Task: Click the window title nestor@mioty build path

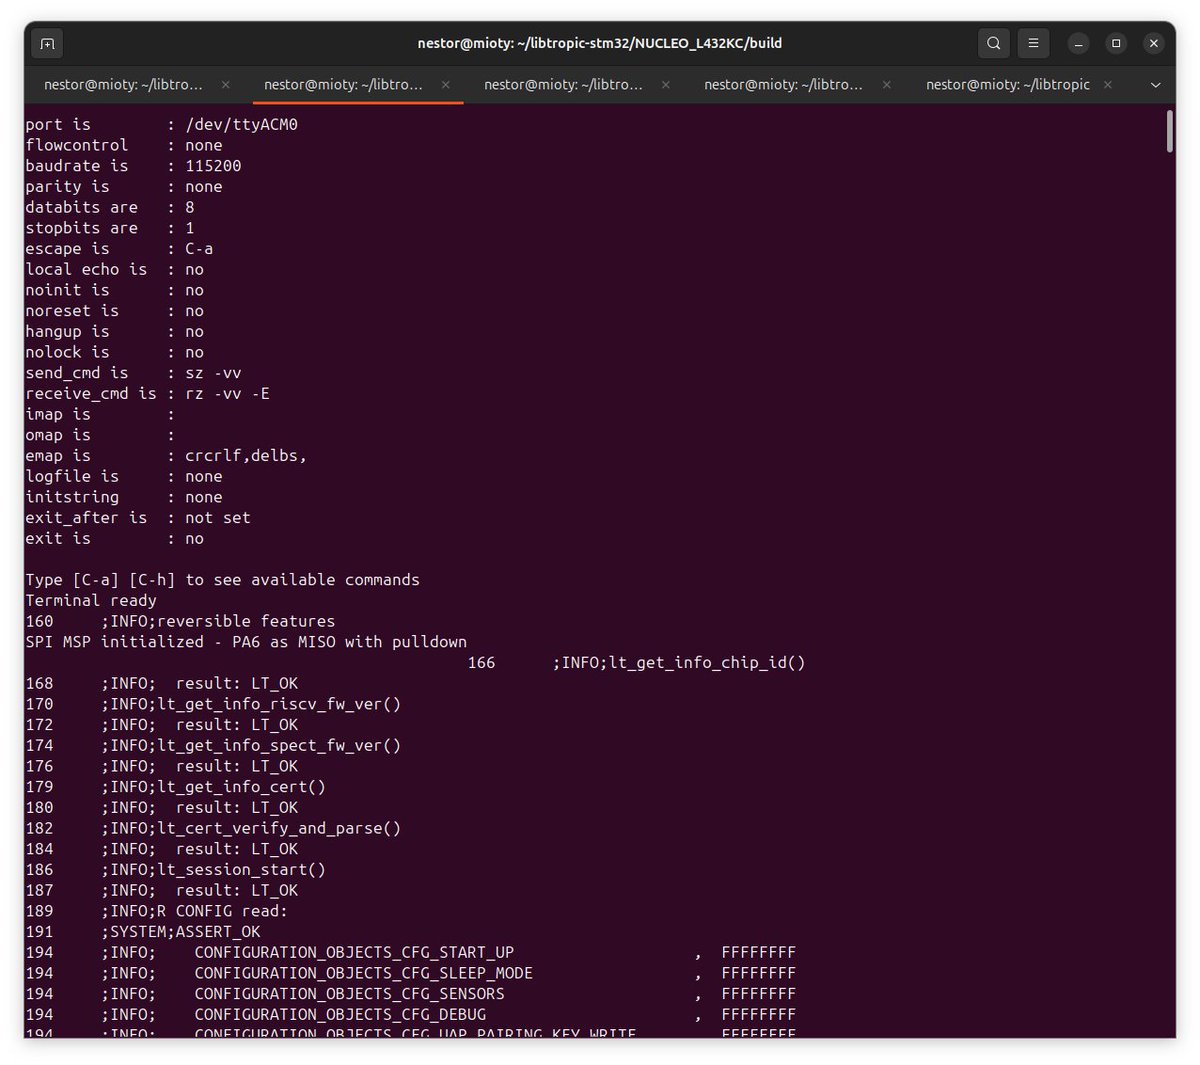Action: pyautogui.click(x=600, y=43)
